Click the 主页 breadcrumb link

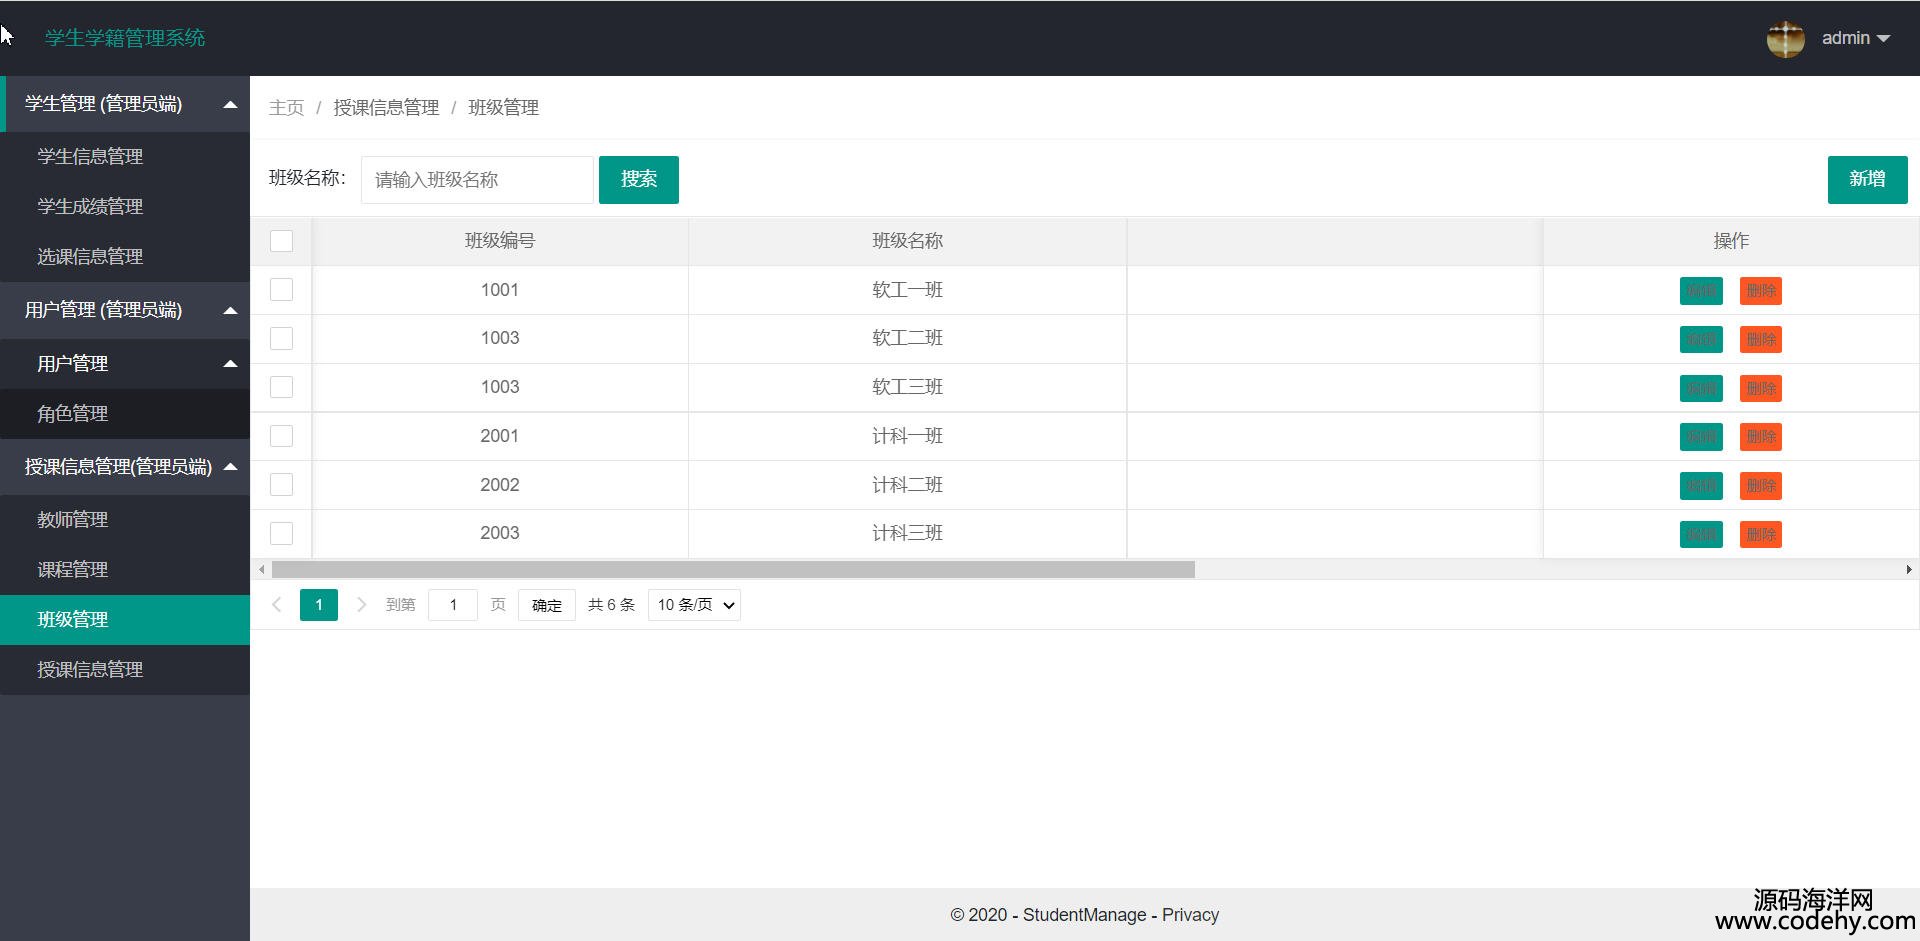tap(286, 108)
